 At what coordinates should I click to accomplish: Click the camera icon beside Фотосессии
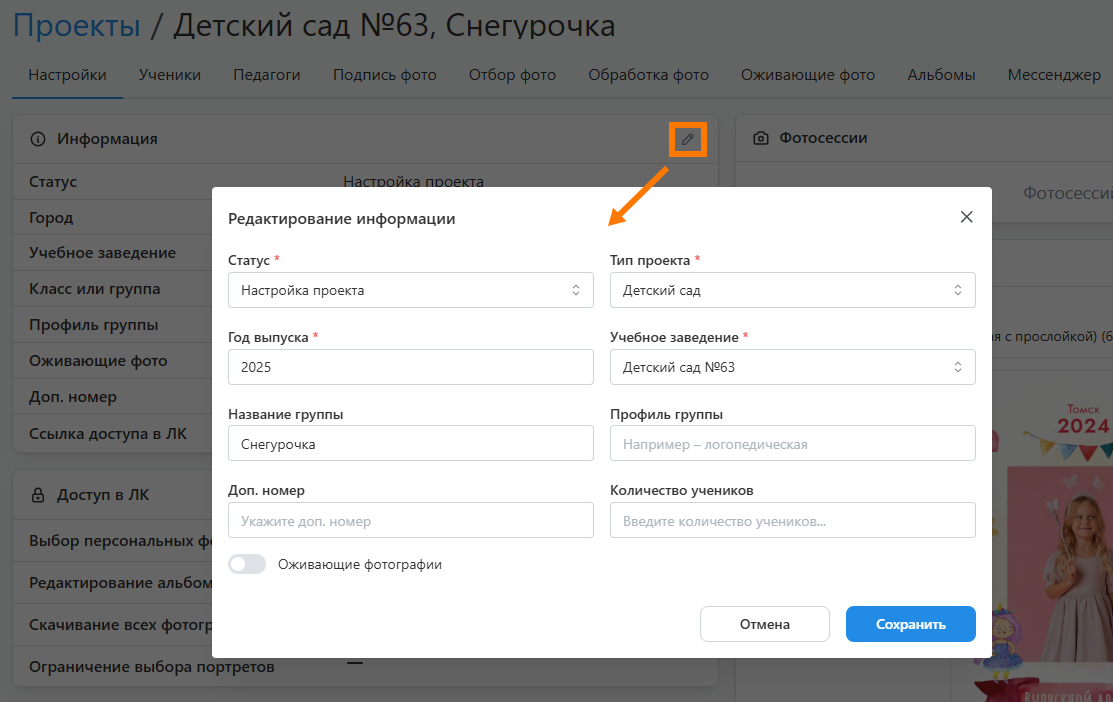761,138
